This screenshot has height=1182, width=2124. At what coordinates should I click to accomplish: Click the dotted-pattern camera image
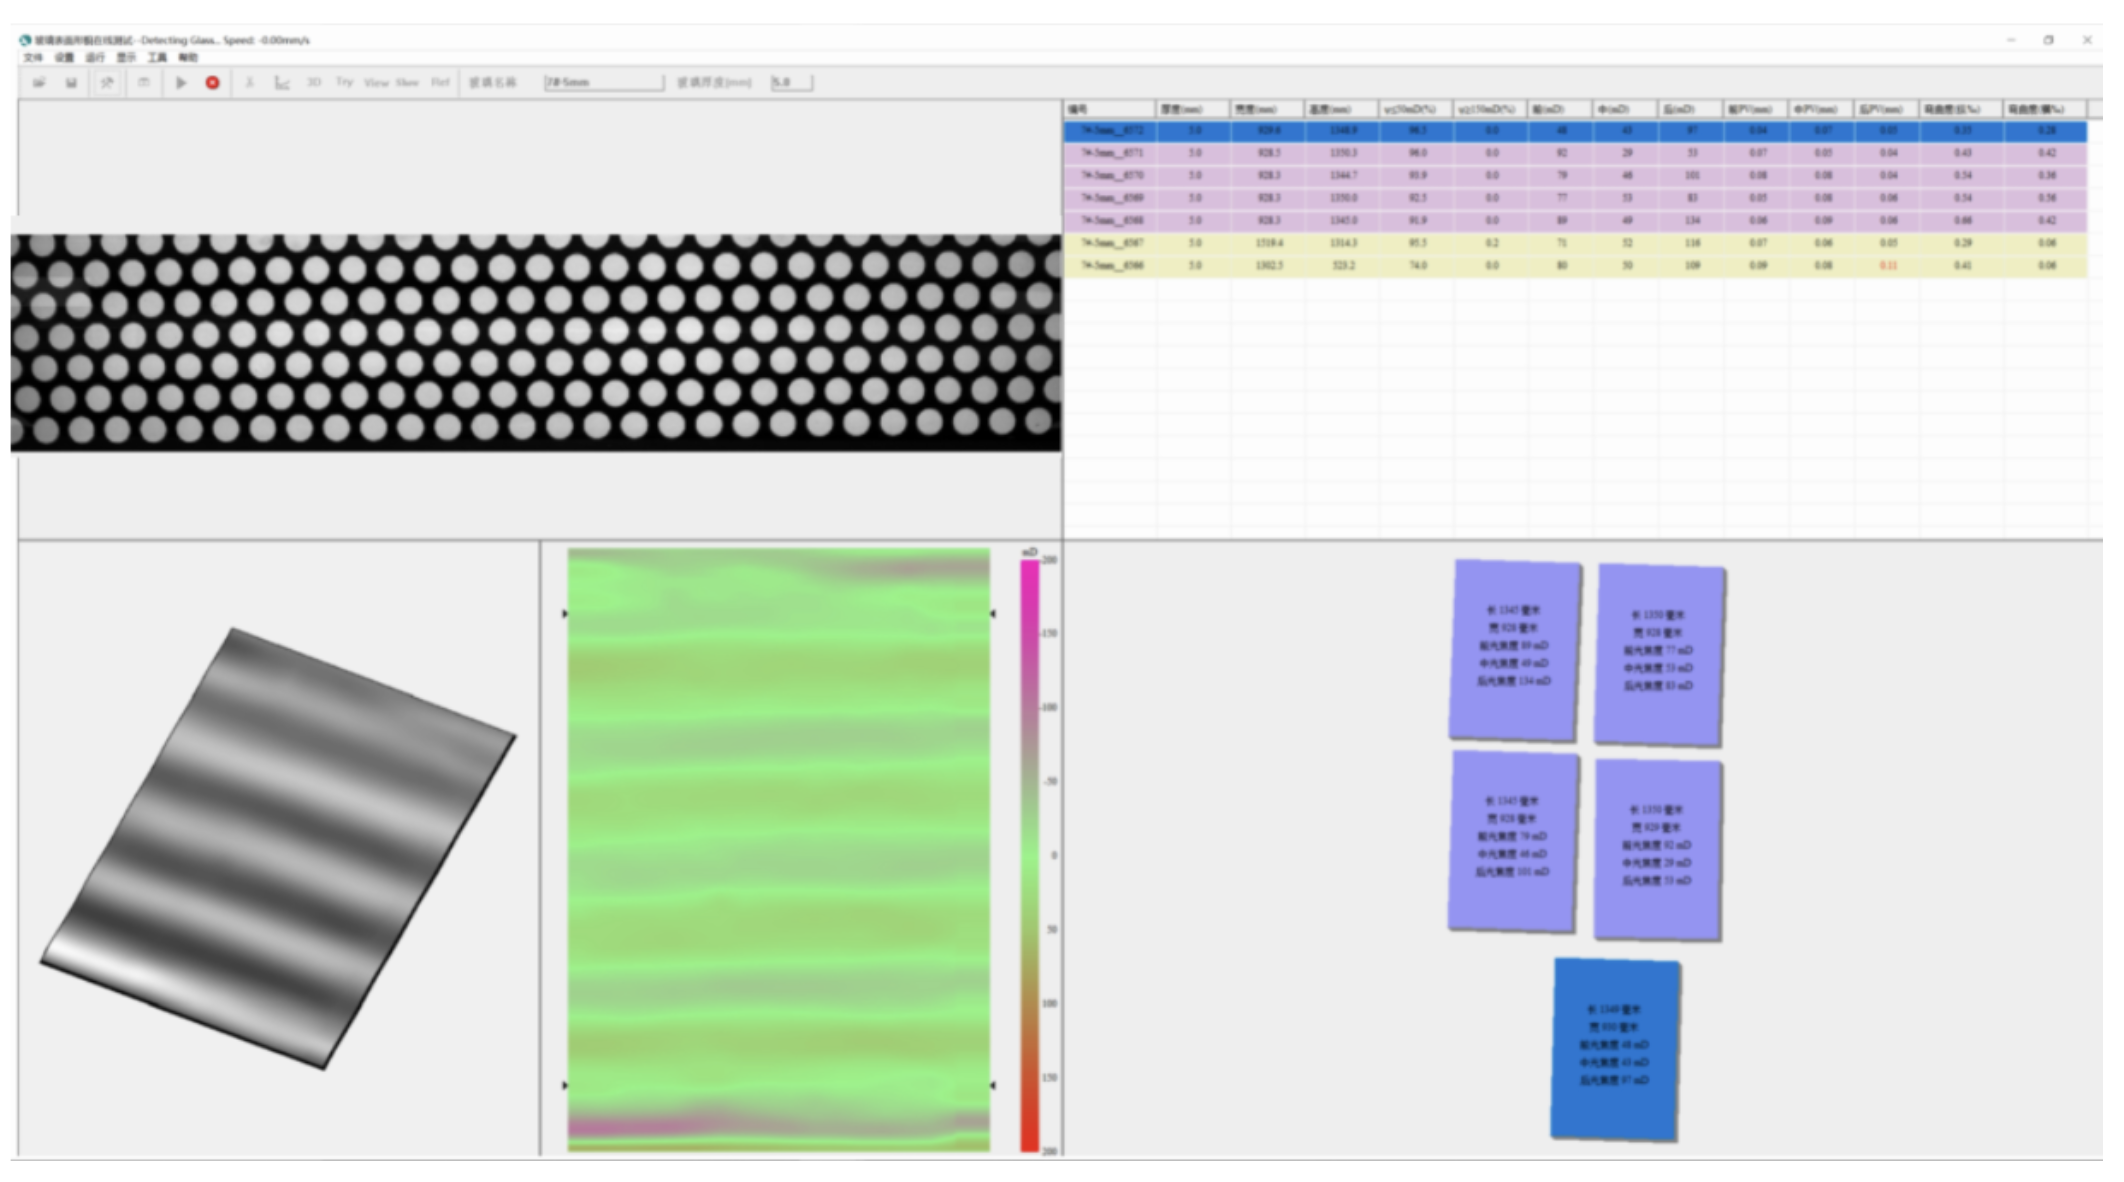(x=536, y=342)
